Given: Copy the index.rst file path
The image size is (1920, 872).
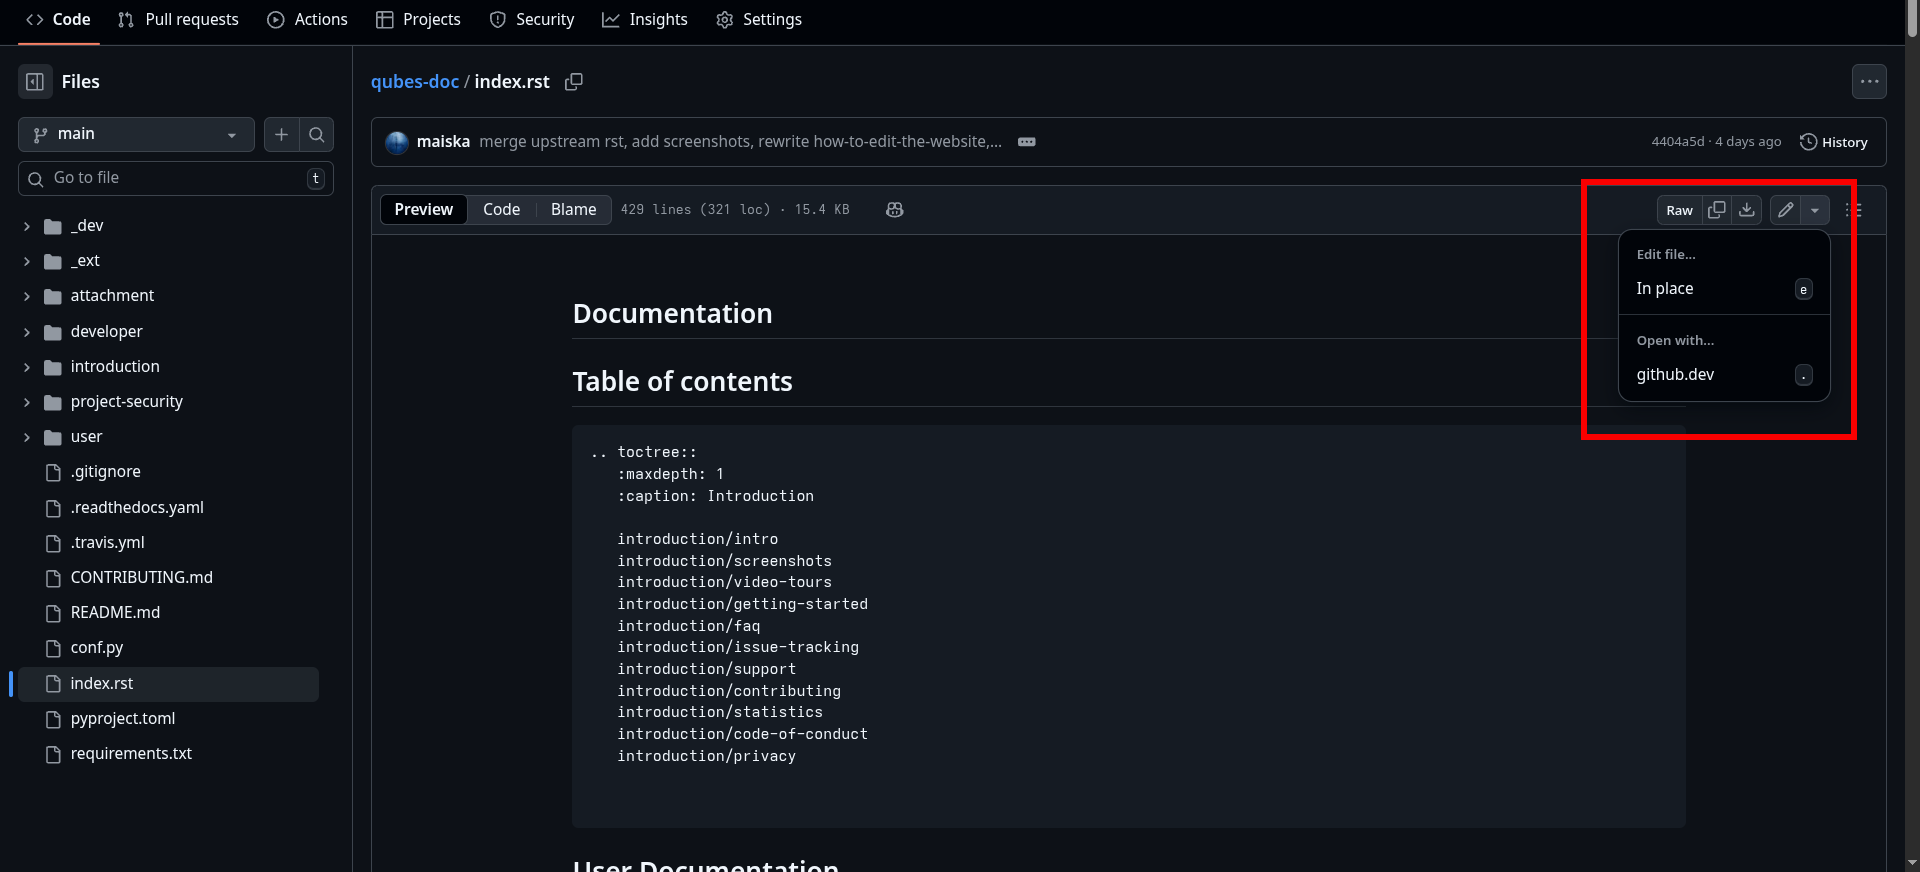Looking at the screenshot, I should tap(573, 82).
